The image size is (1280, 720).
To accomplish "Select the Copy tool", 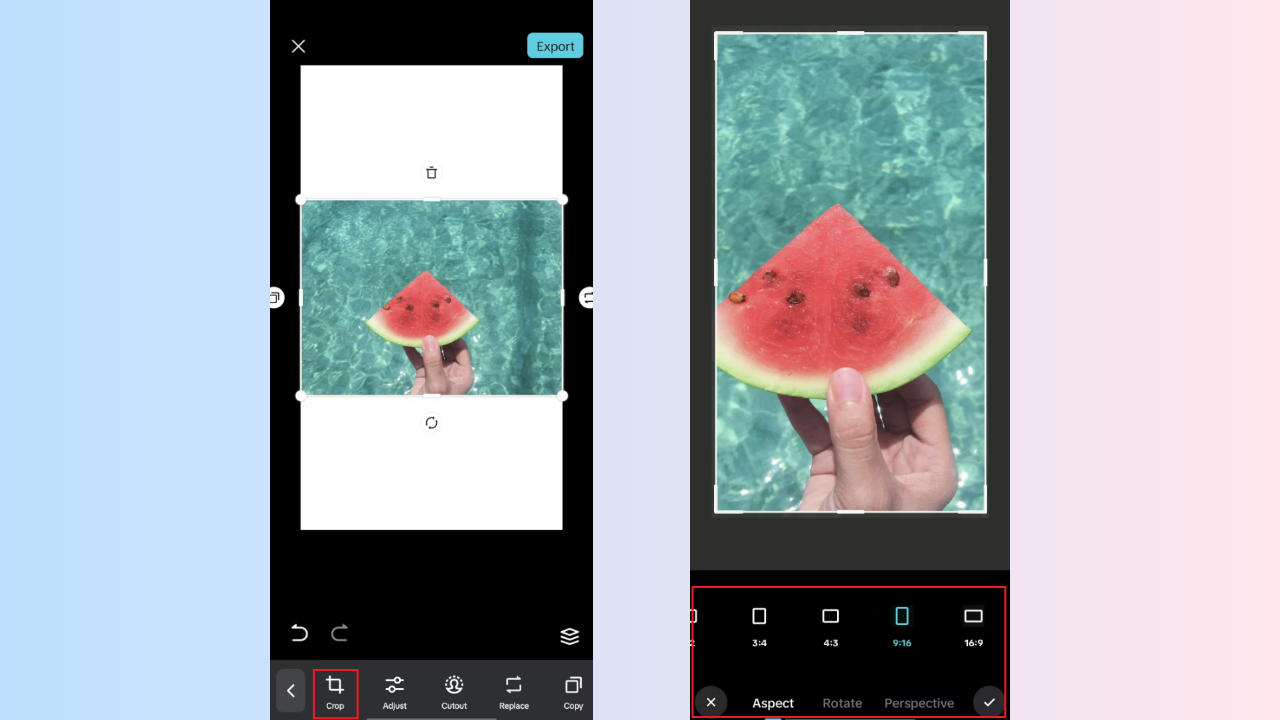I will click(573, 691).
